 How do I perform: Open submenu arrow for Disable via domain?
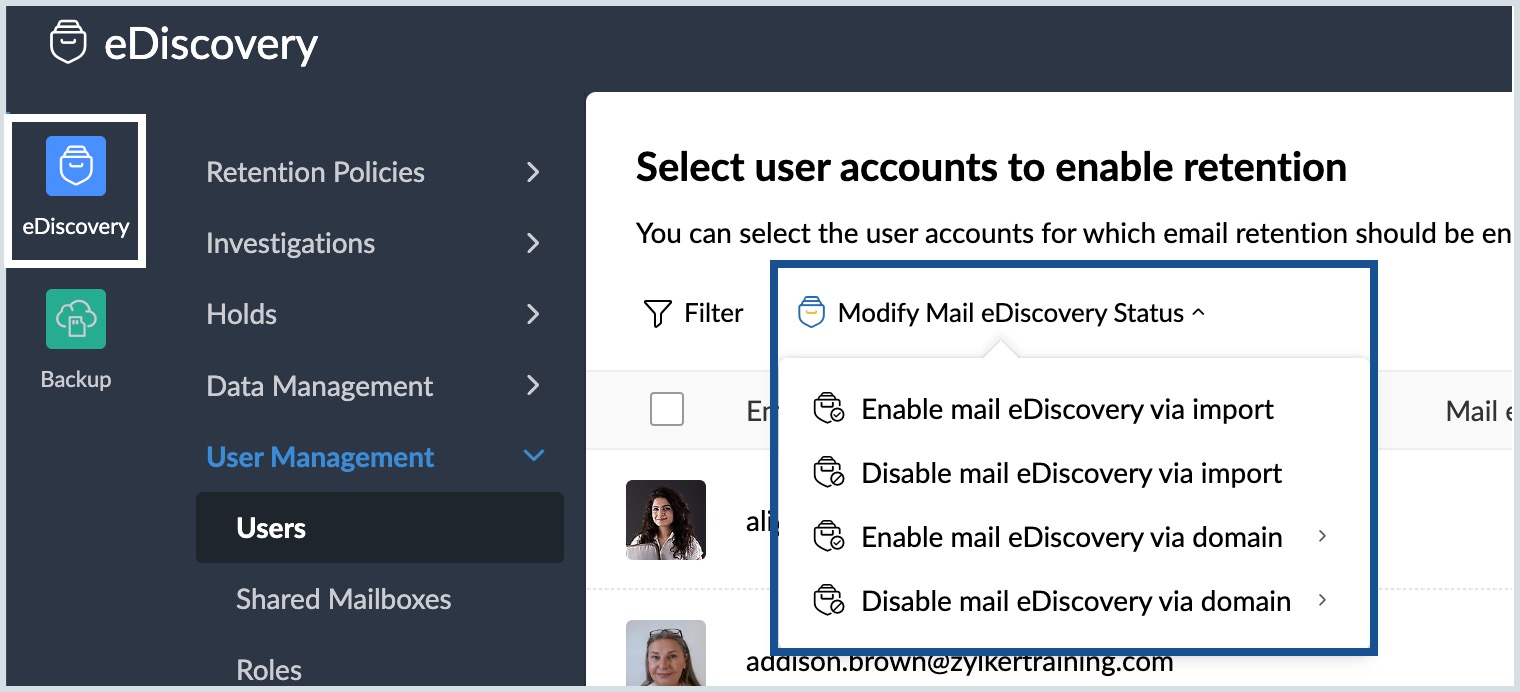1322,600
